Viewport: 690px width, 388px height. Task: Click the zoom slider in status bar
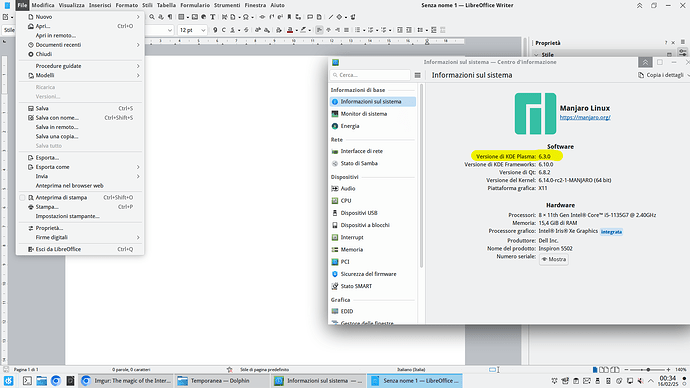pyautogui.click(x=647, y=370)
